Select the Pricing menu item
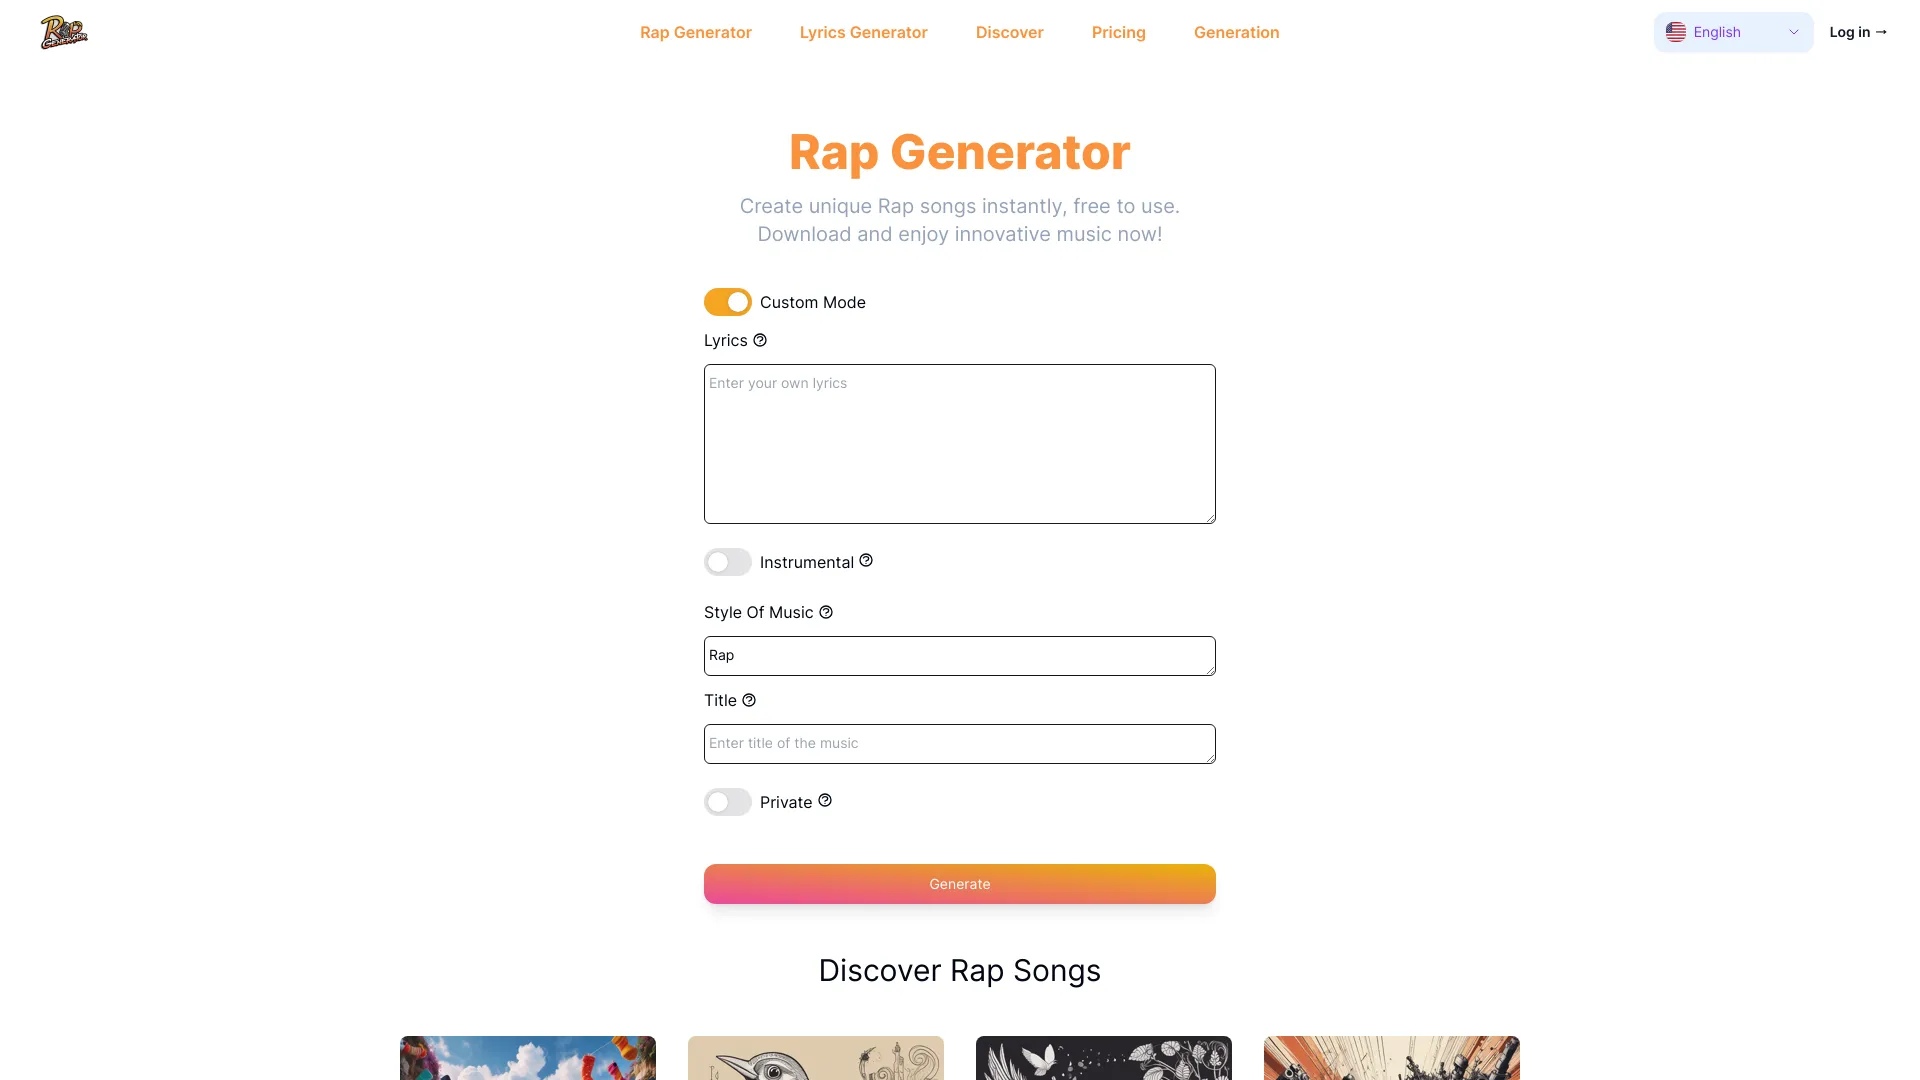Viewport: 1920px width, 1080px height. tap(1118, 32)
